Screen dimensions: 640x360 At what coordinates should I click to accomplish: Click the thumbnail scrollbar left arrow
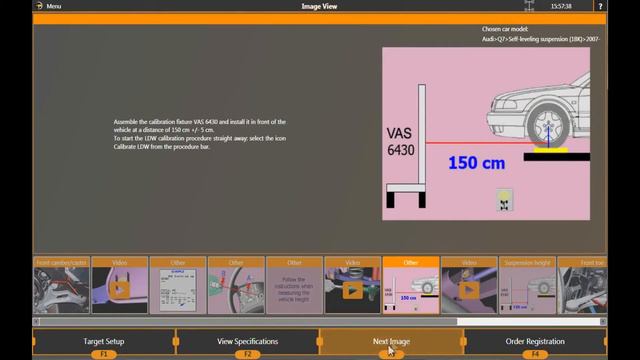(36, 322)
